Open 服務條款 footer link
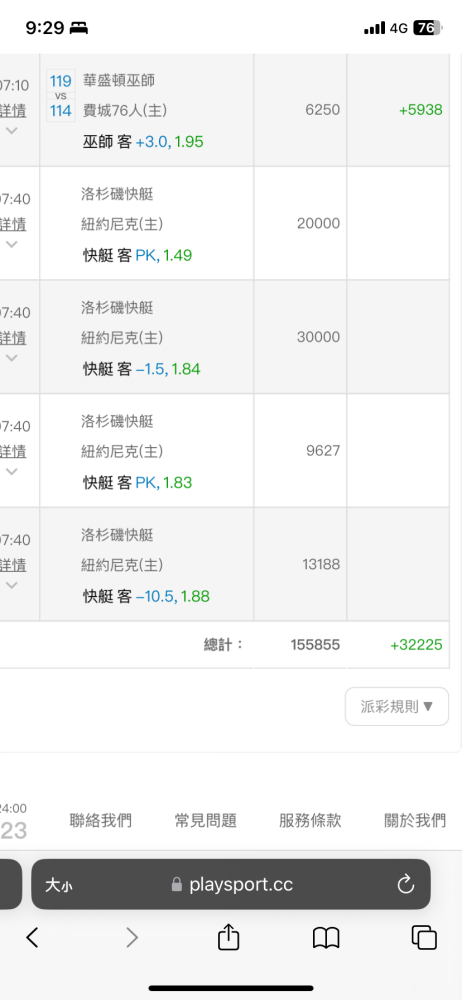This screenshot has width=462, height=1000. click(310, 820)
